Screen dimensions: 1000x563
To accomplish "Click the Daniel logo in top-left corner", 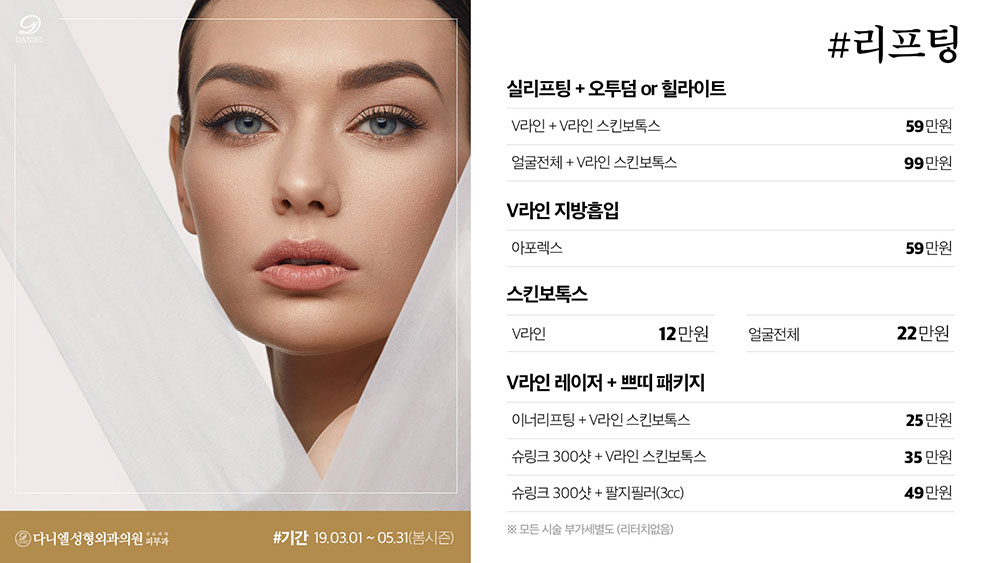I will click(x=29, y=29).
